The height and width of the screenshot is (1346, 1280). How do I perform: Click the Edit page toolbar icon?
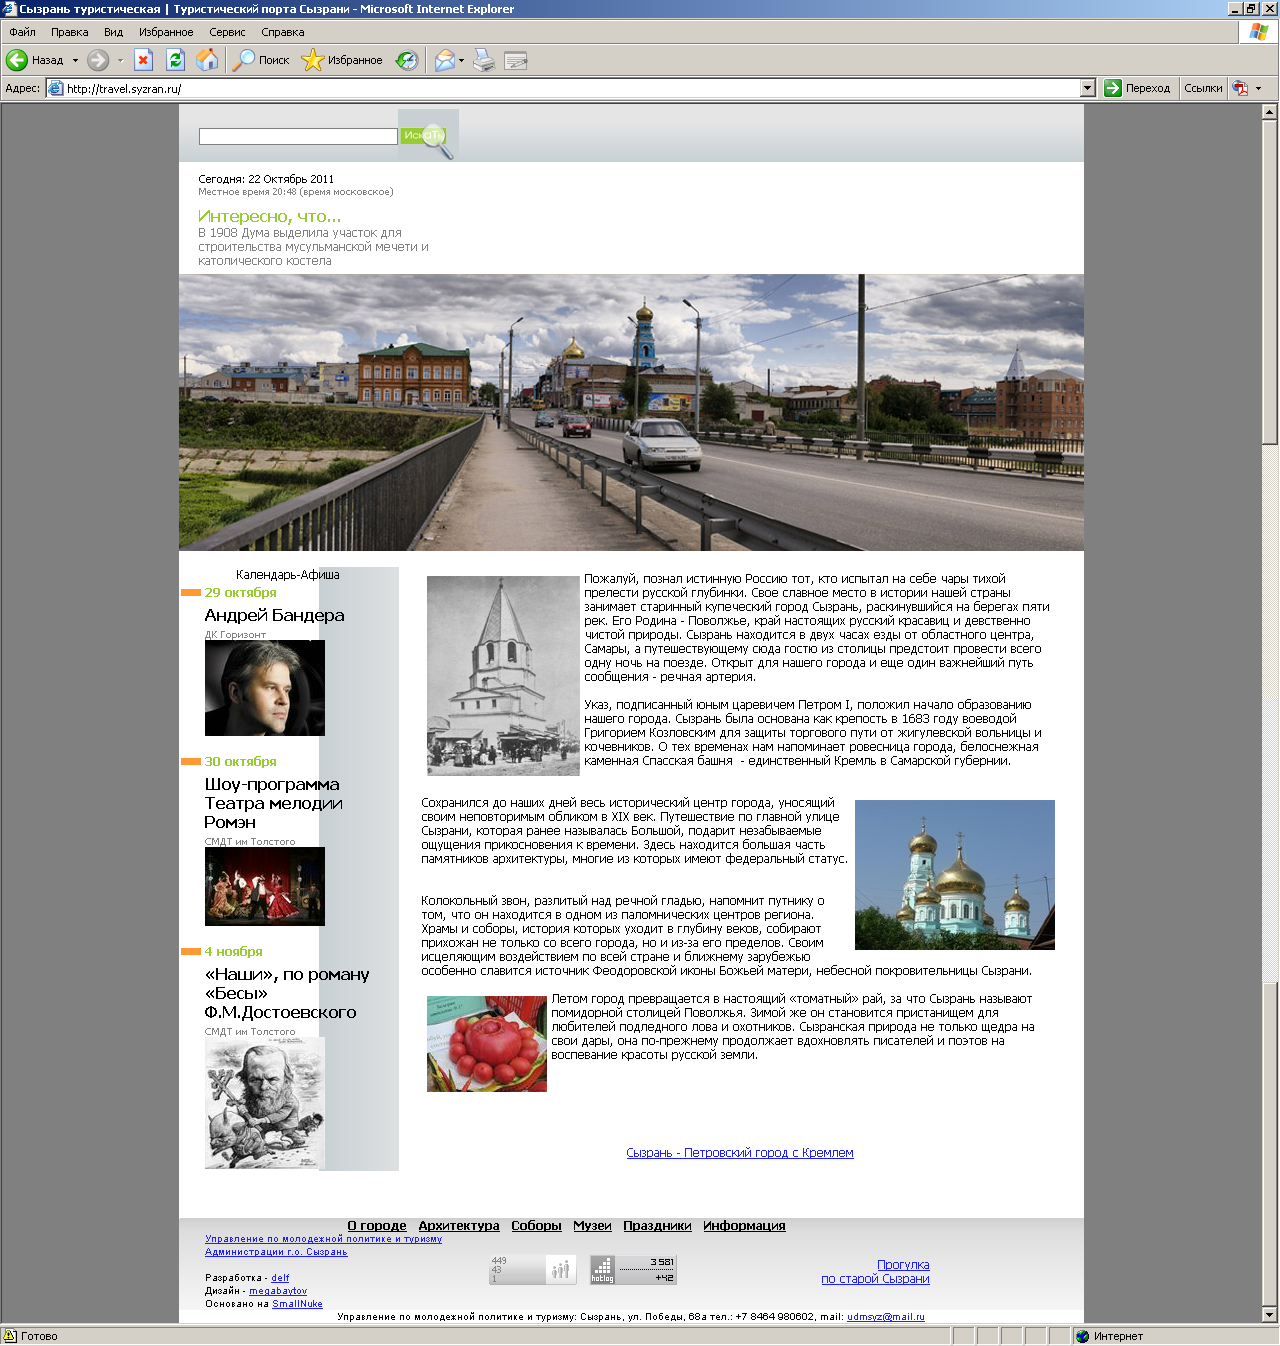[516, 60]
